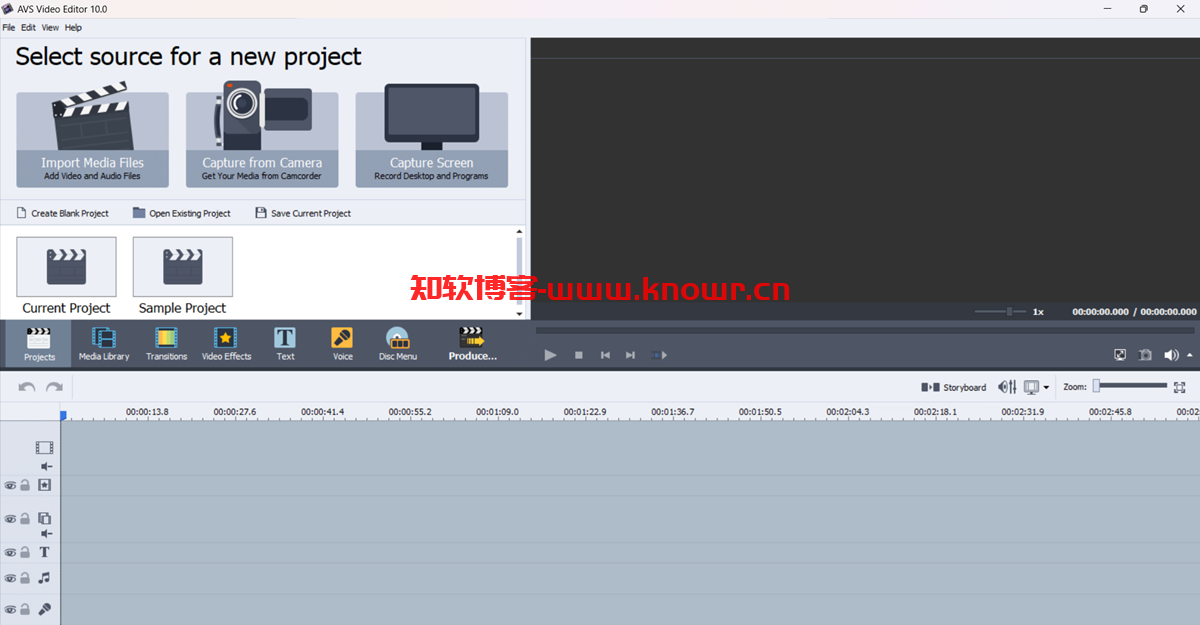Open the audio mixer icon
This screenshot has width=1200, height=625.
point(1008,387)
